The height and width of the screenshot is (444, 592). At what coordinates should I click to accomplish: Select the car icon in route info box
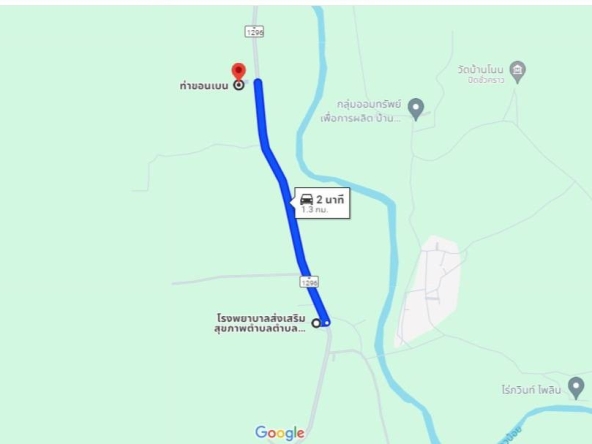306,199
